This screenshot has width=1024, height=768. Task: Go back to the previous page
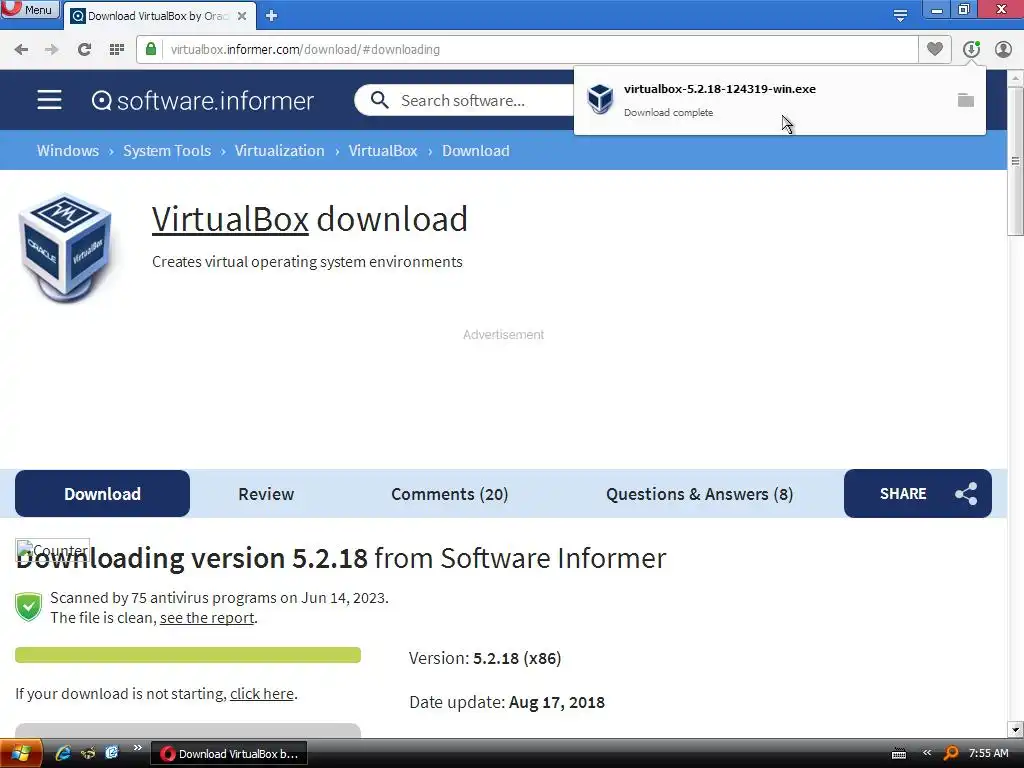click(x=21, y=50)
